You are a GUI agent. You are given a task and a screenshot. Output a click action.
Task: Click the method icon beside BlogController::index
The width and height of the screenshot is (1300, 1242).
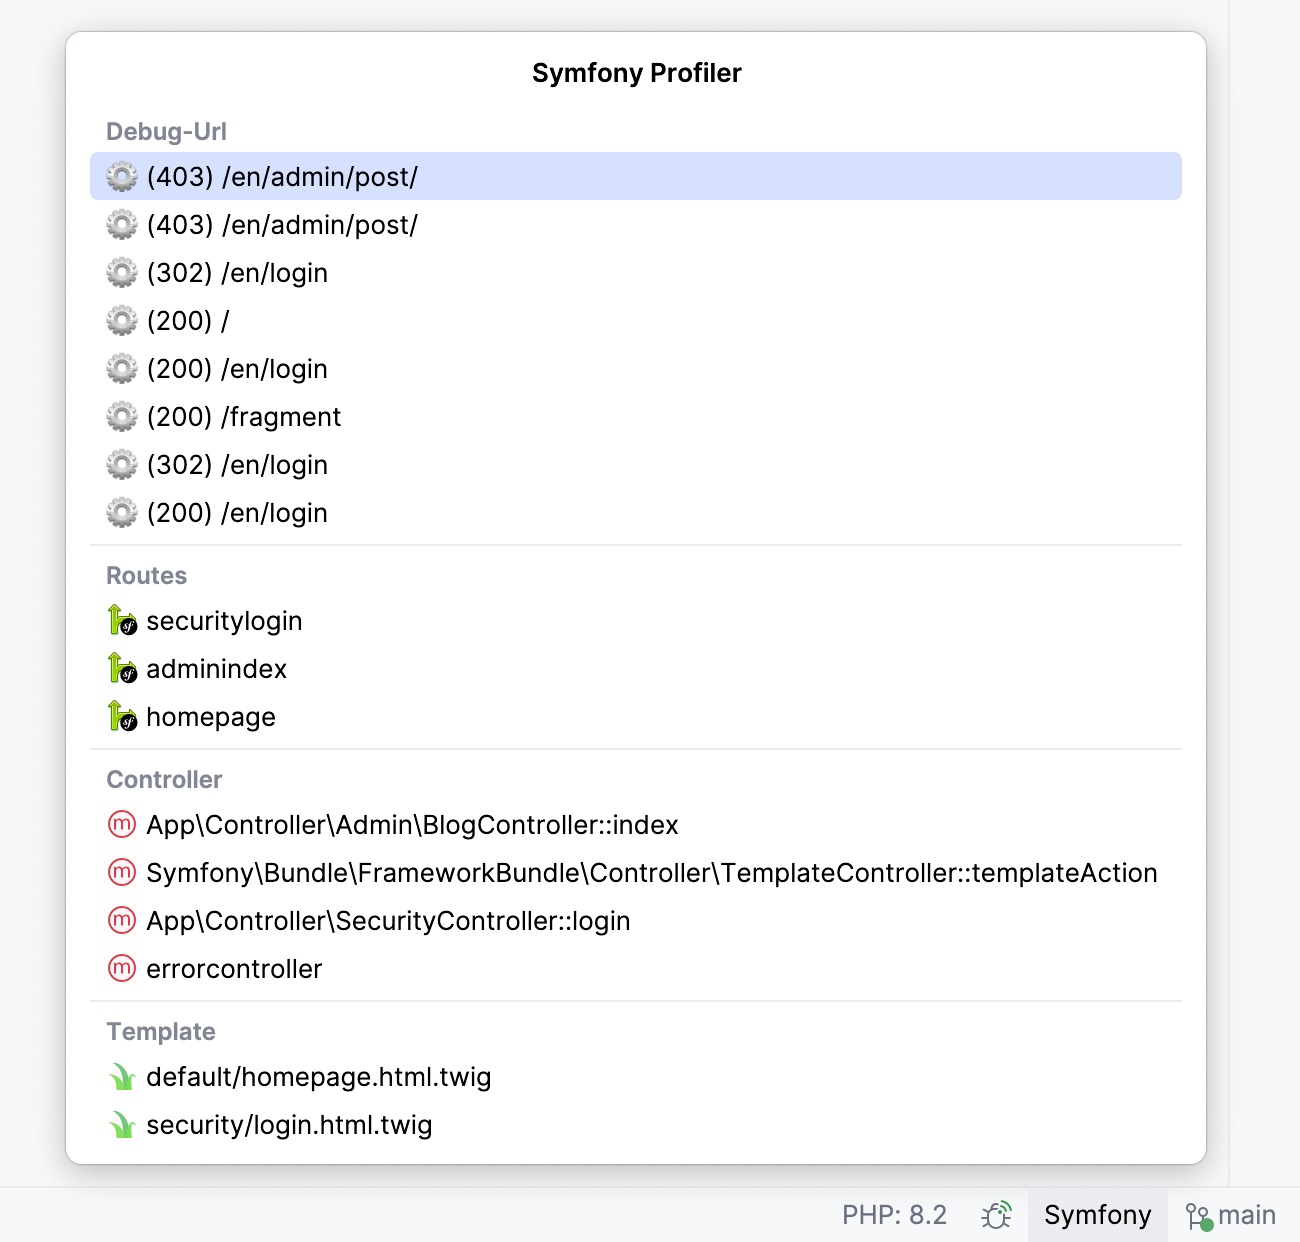click(121, 824)
